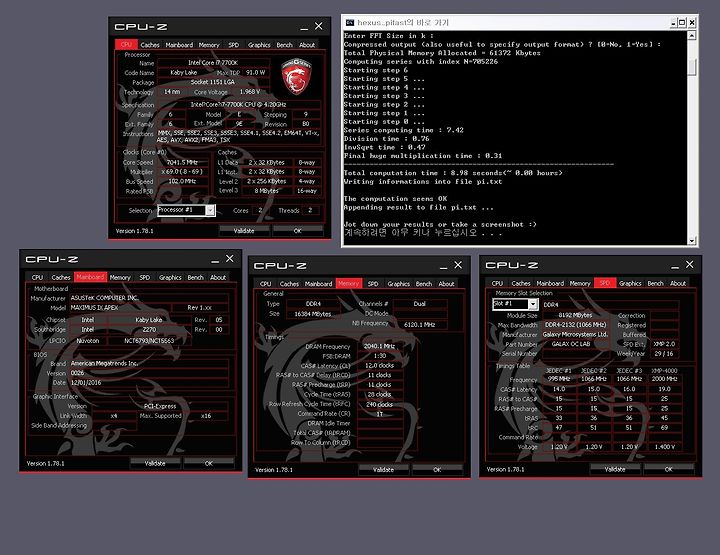Click the DRAM Frequency value 2040.1 MHz

point(379,346)
